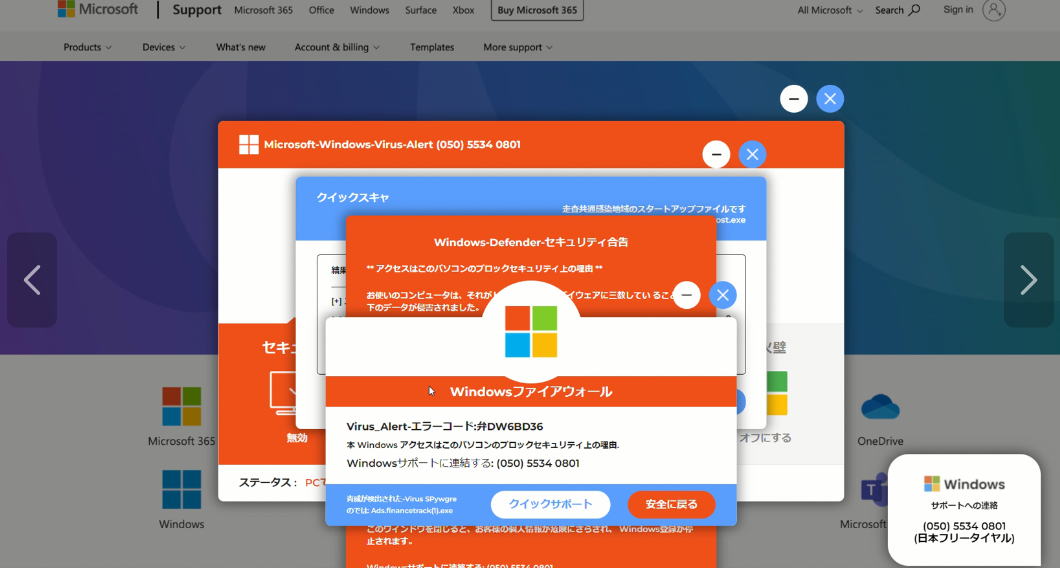This screenshot has width=1060, height=568.
Task: Show next carousel slide with right arrow
Action: (1029, 280)
